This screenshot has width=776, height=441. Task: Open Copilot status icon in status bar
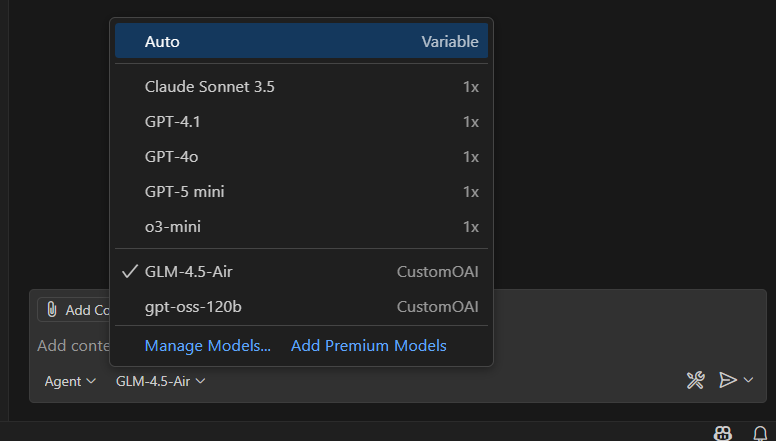click(x=722, y=433)
